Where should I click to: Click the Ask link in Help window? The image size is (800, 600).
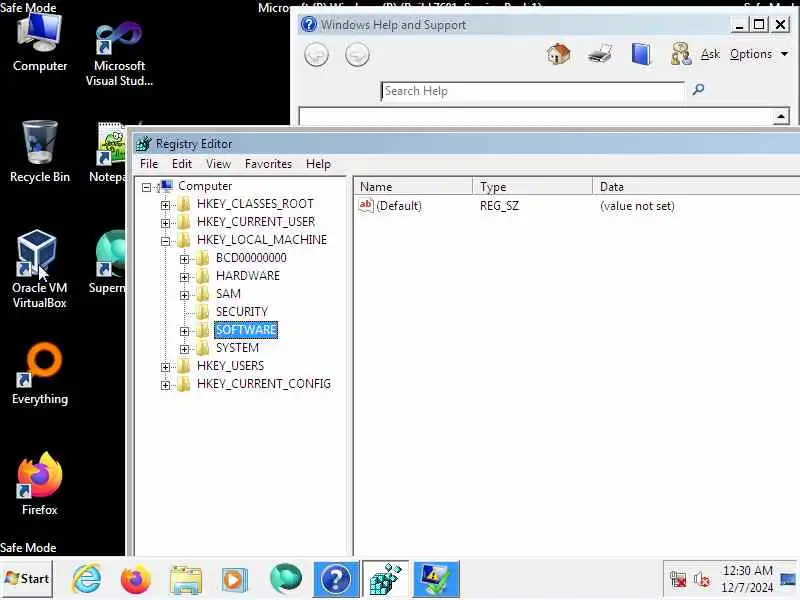point(710,54)
